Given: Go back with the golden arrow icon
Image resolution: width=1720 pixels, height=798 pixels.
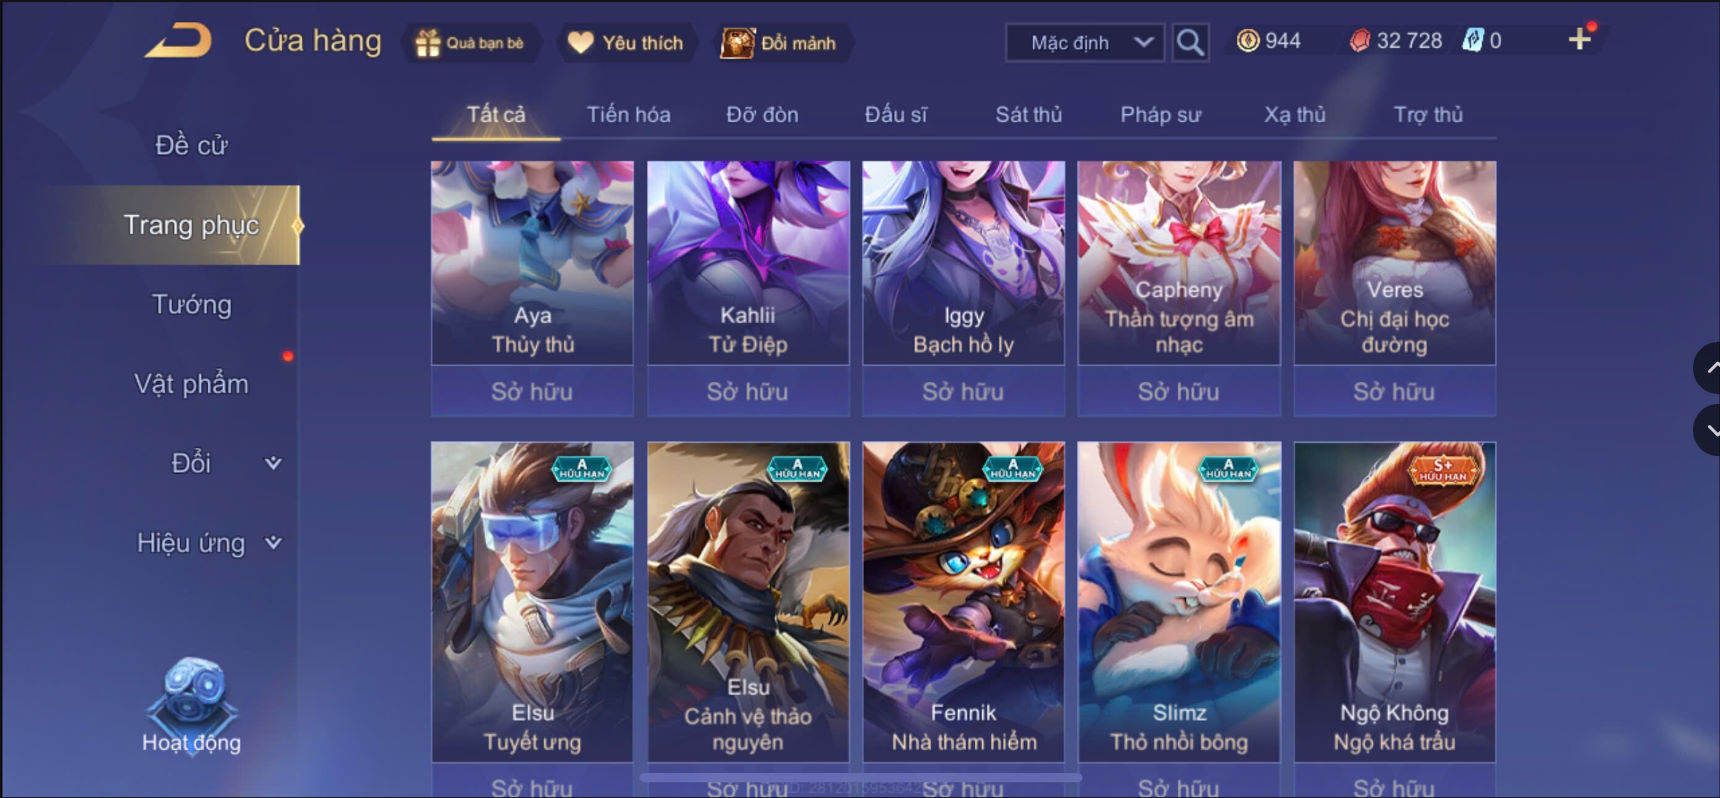Looking at the screenshot, I should click(x=180, y=41).
